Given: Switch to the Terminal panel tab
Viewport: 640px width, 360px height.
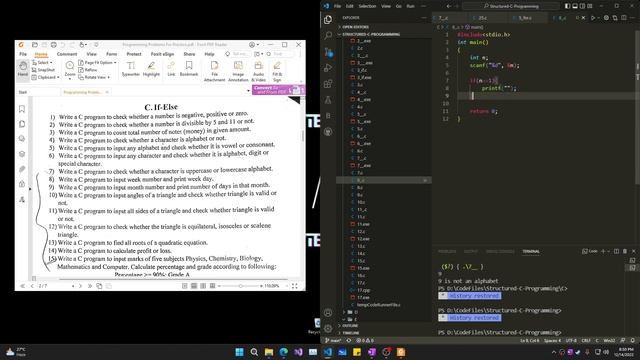Looking at the screenshot, I should (x=531, y=251).
